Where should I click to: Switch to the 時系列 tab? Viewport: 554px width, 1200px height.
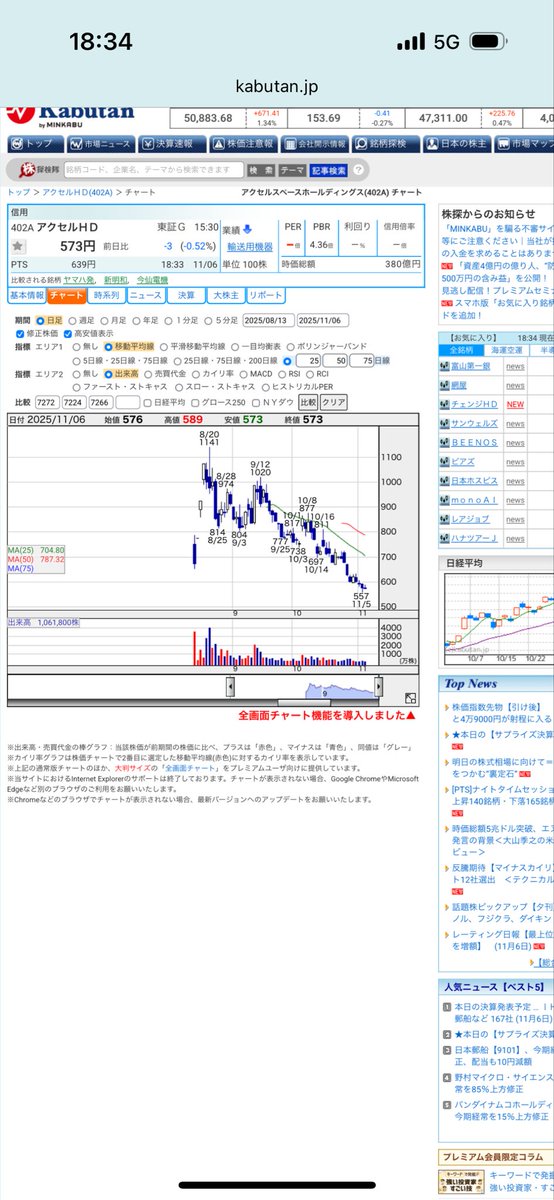[105, 296]
